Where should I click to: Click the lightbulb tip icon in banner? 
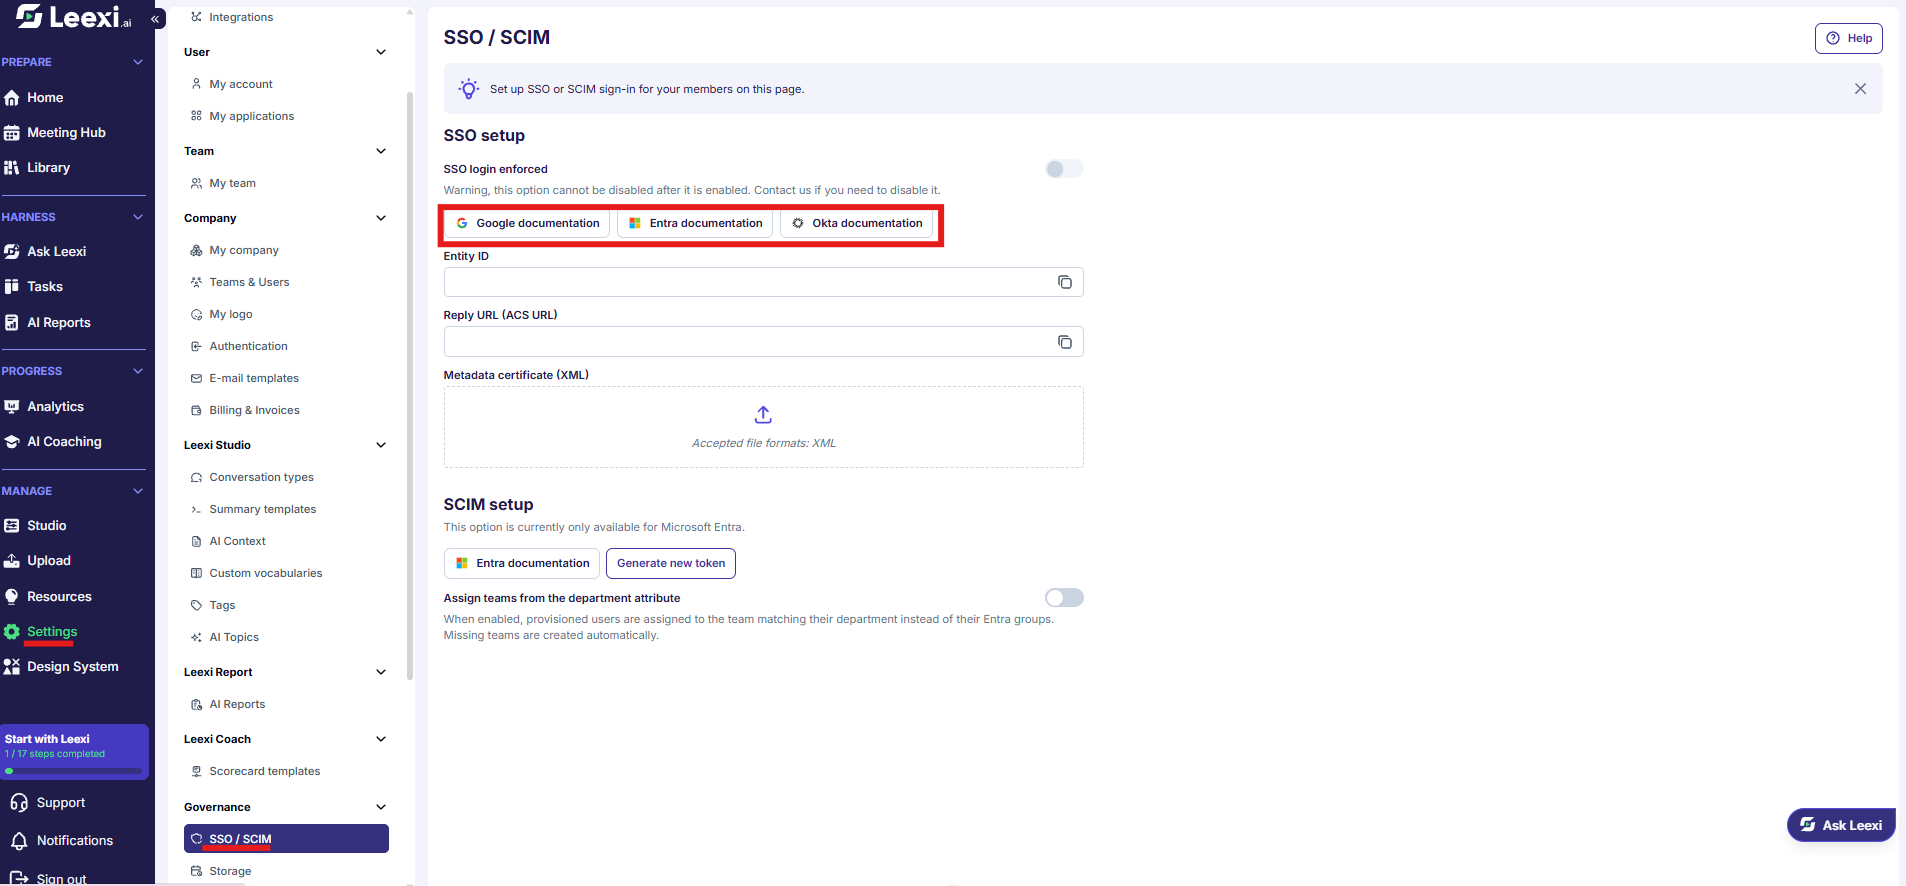pyautogui.click(x=468, y=89)
